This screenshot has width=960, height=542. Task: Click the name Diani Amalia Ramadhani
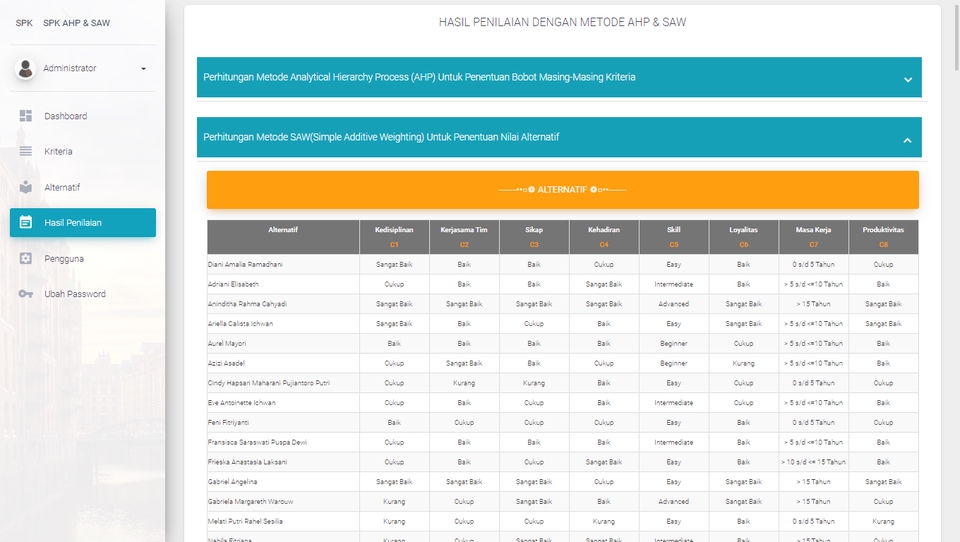pos(245,265)
